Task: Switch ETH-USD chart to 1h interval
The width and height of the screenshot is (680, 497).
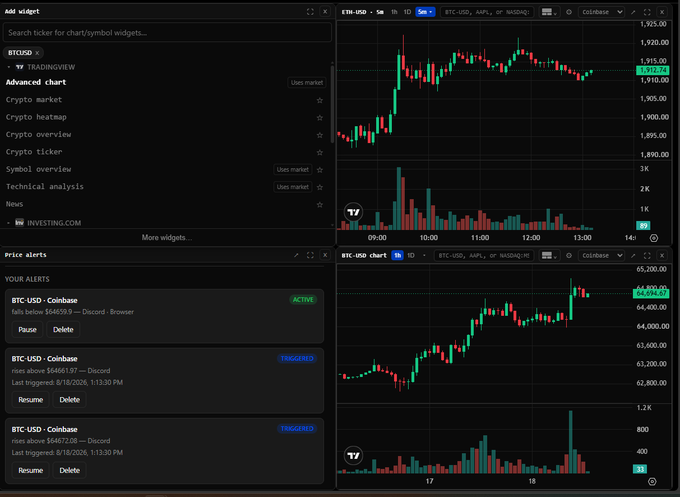Action: pos(394,12)
